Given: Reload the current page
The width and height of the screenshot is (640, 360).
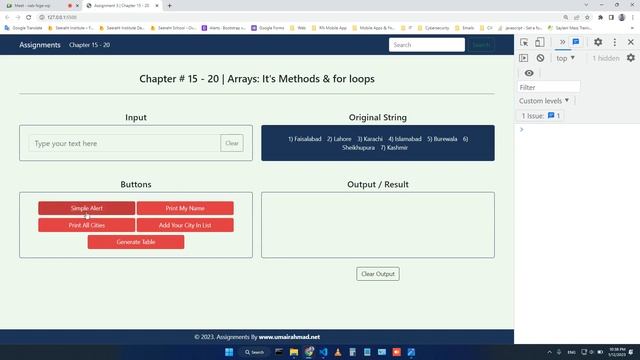Looking at the screenshot, I should click(x=29, y=17).
